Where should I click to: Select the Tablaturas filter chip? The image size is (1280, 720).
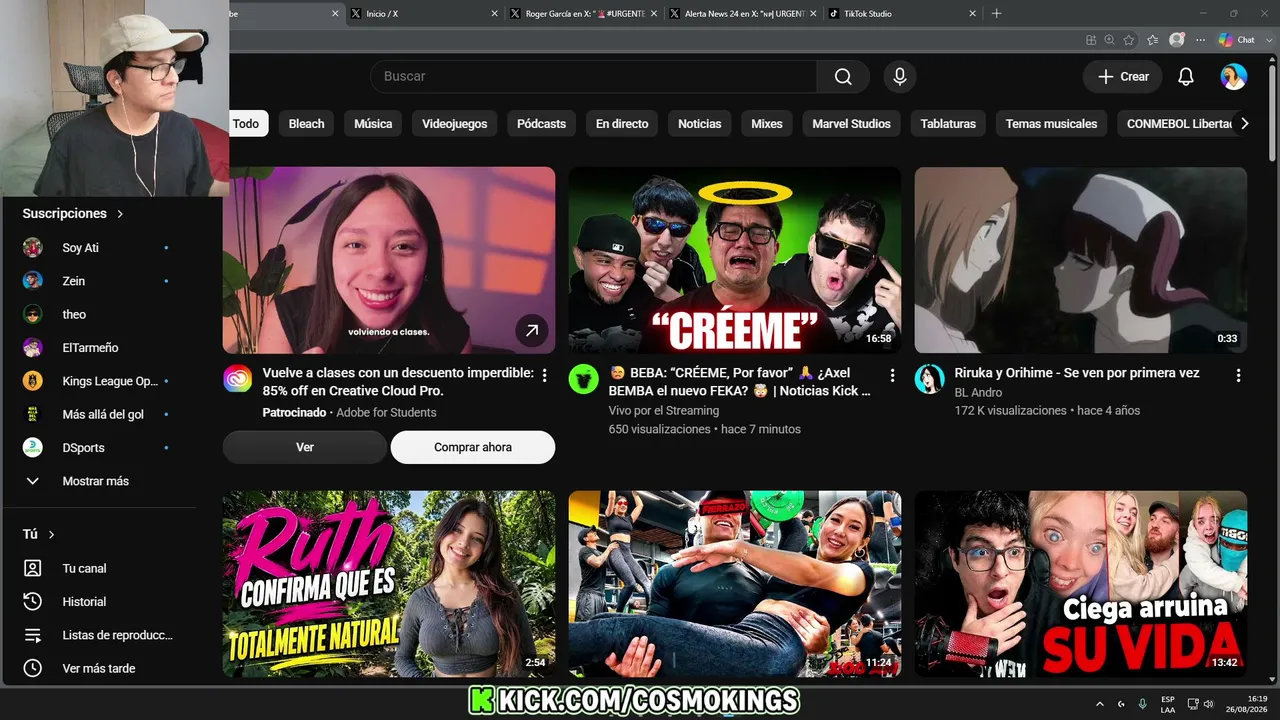pyautogui.click(x=948, y=124)
